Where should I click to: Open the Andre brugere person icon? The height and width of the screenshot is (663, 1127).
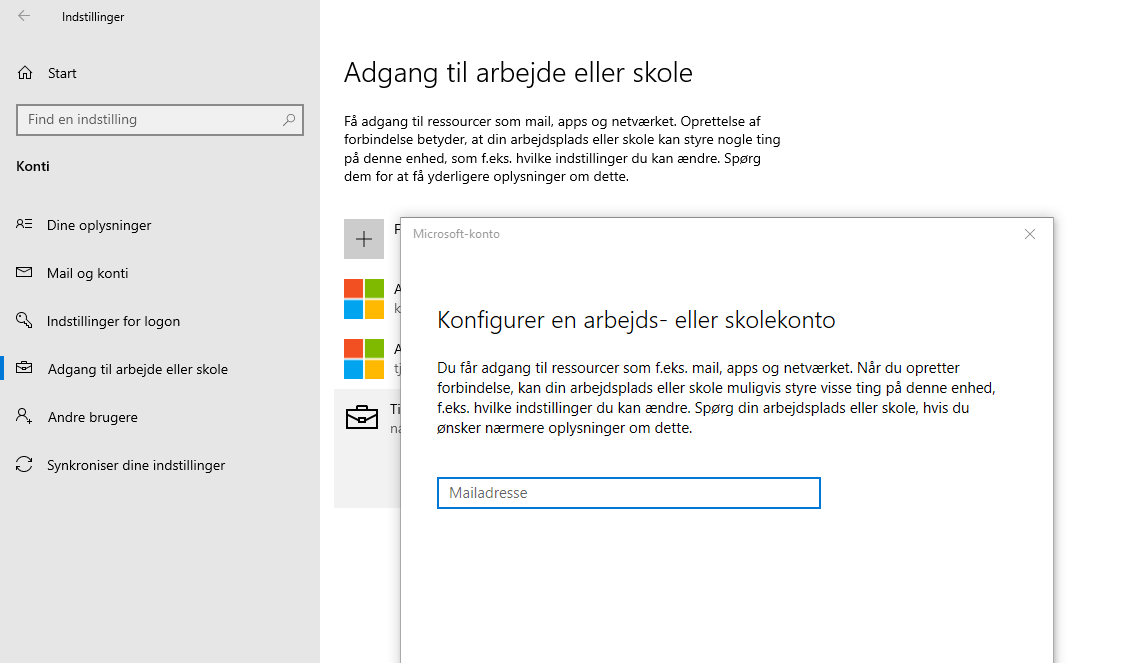(x=24, y=416)
